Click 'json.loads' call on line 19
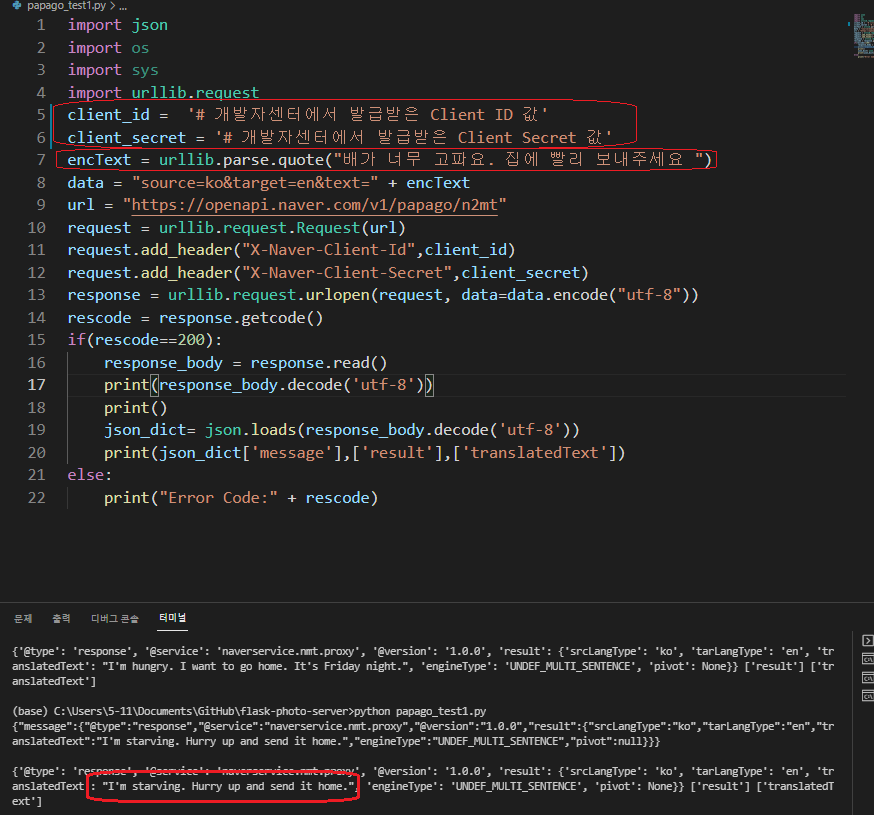874x815 pixels. tap(250, 430)
